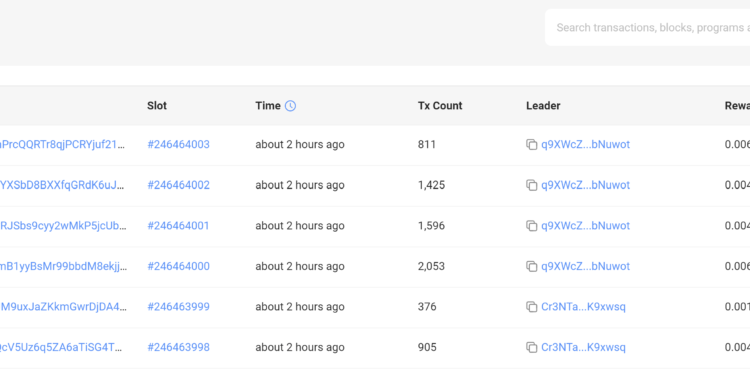This screenshot has width=750, height=375.
Task: Open leader q9XWcZ...bNuwot in row #246464002
Action: 585,185
